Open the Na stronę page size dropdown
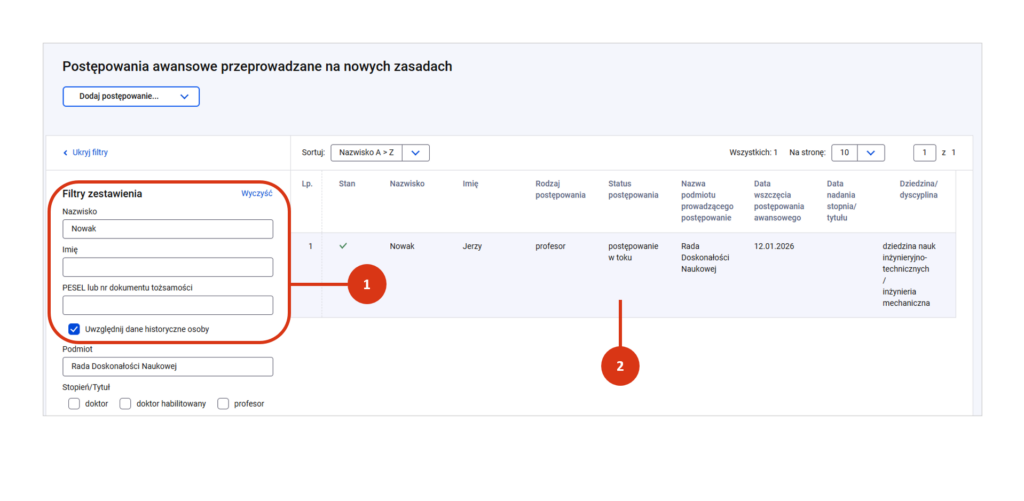 tap(858, 152)
